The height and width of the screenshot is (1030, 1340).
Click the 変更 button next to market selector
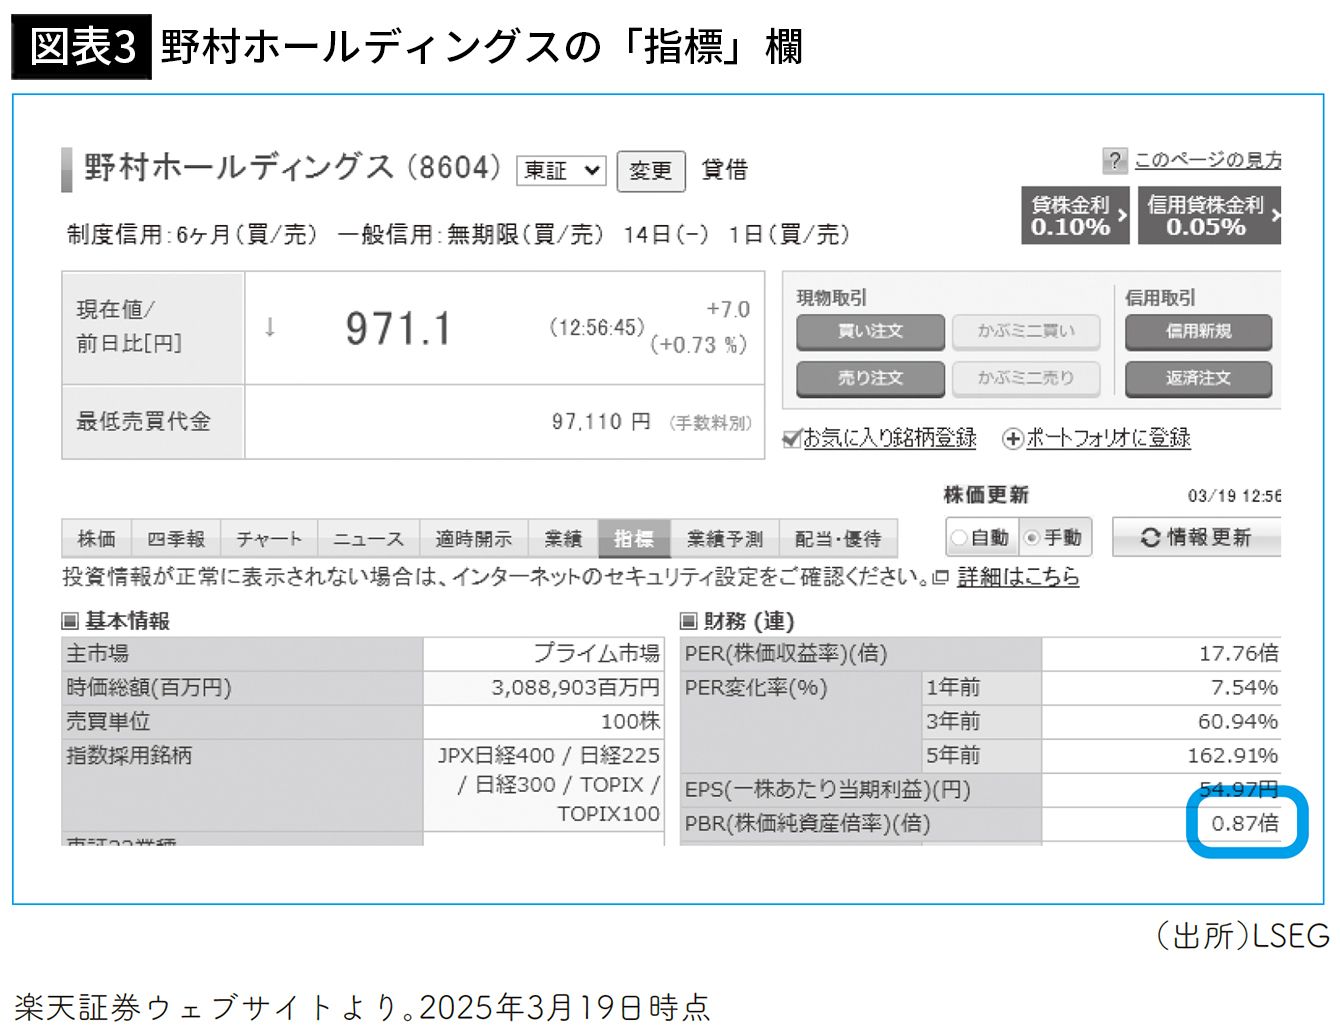pyautogui.click(x=650, y=171)
